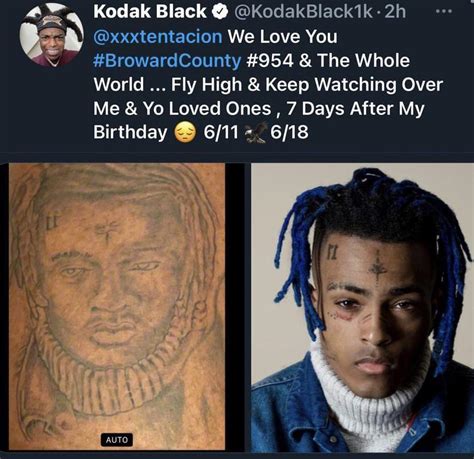This screenshot has height=459, width=474.
Task: Click the 6/18 date text
Action: 289,132
